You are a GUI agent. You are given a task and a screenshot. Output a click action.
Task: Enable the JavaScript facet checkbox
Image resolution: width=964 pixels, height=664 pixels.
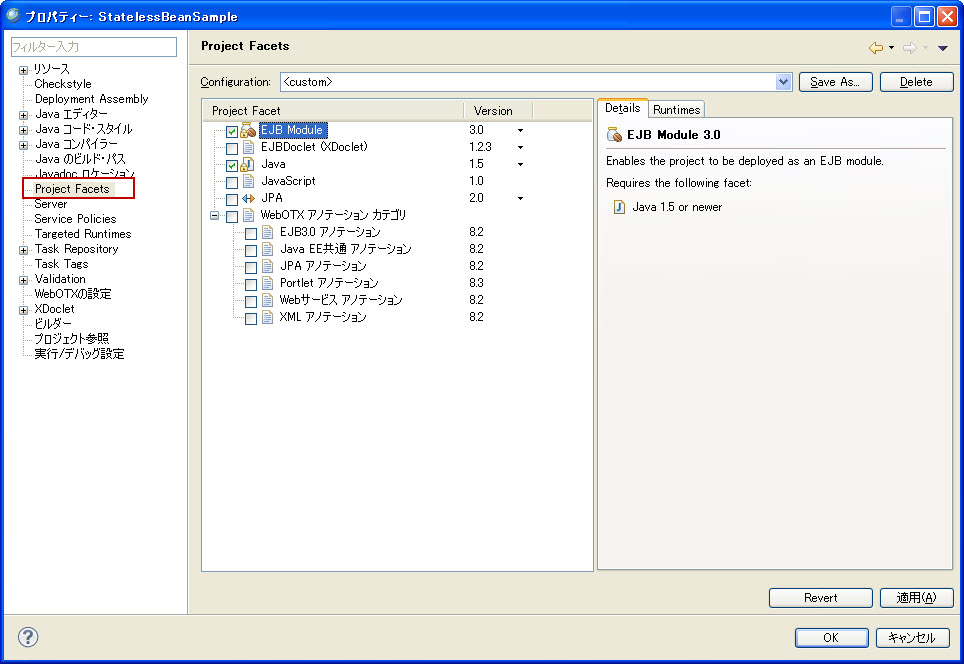(232, 182)
